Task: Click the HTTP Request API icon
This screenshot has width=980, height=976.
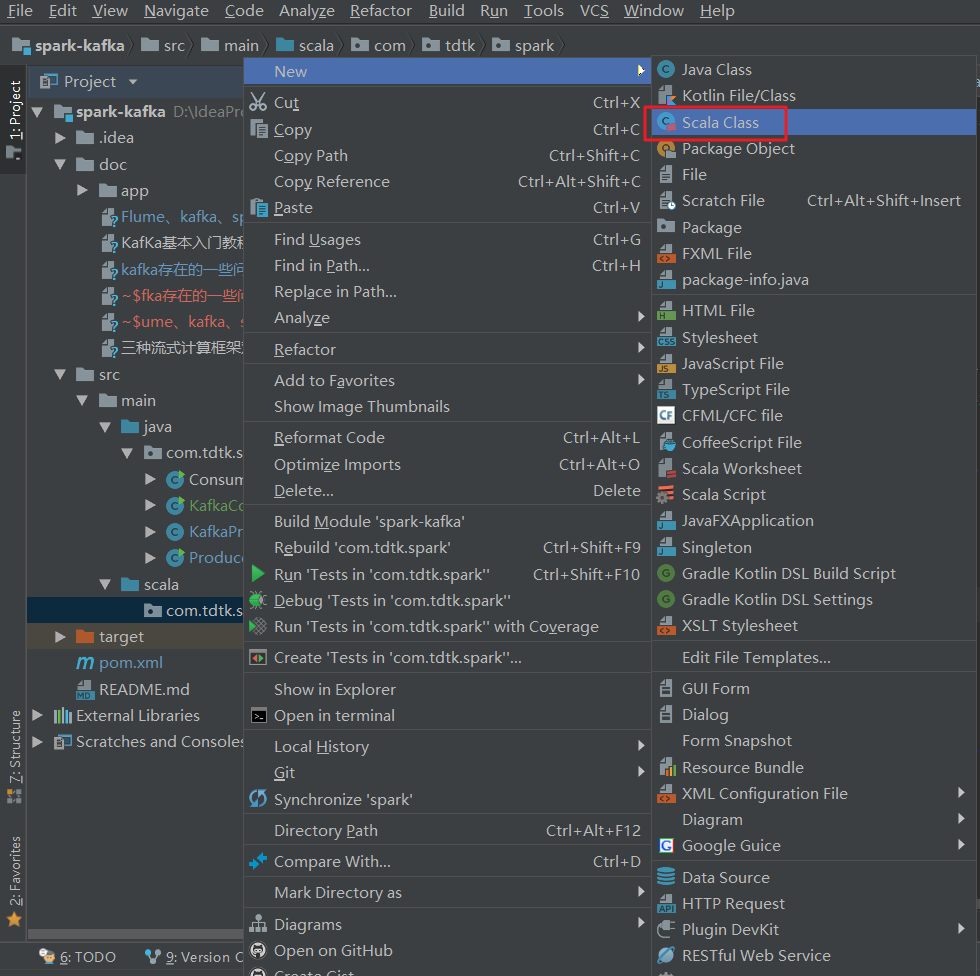Action: [x=666, y=904]
